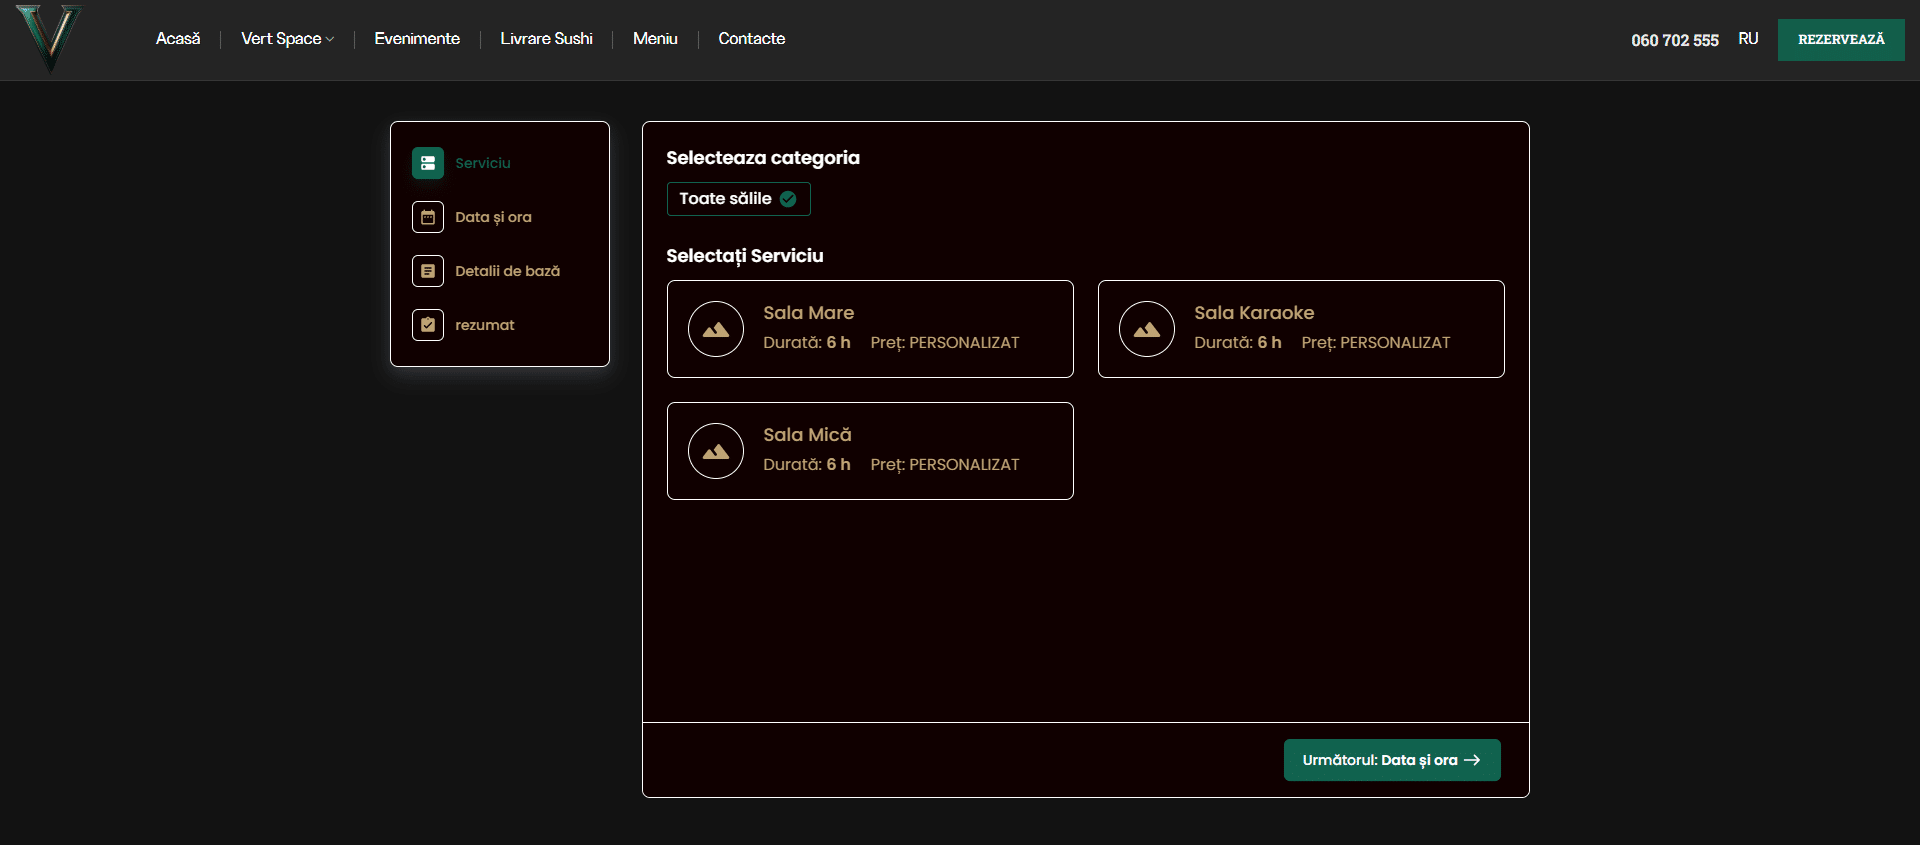Click the Detalii de bază document icon
This screenshot has width=1920, height=845.
click(x=428, y=271)
